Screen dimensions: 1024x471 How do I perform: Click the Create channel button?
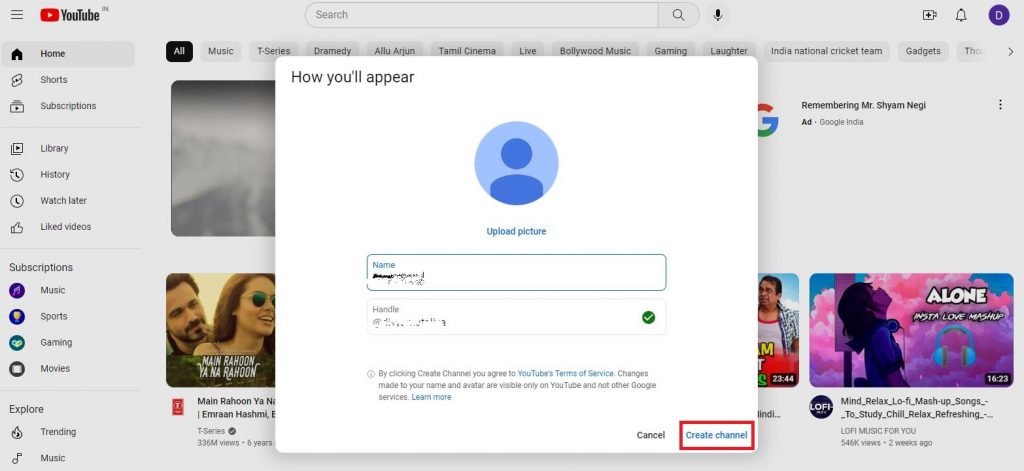(716, 435)
